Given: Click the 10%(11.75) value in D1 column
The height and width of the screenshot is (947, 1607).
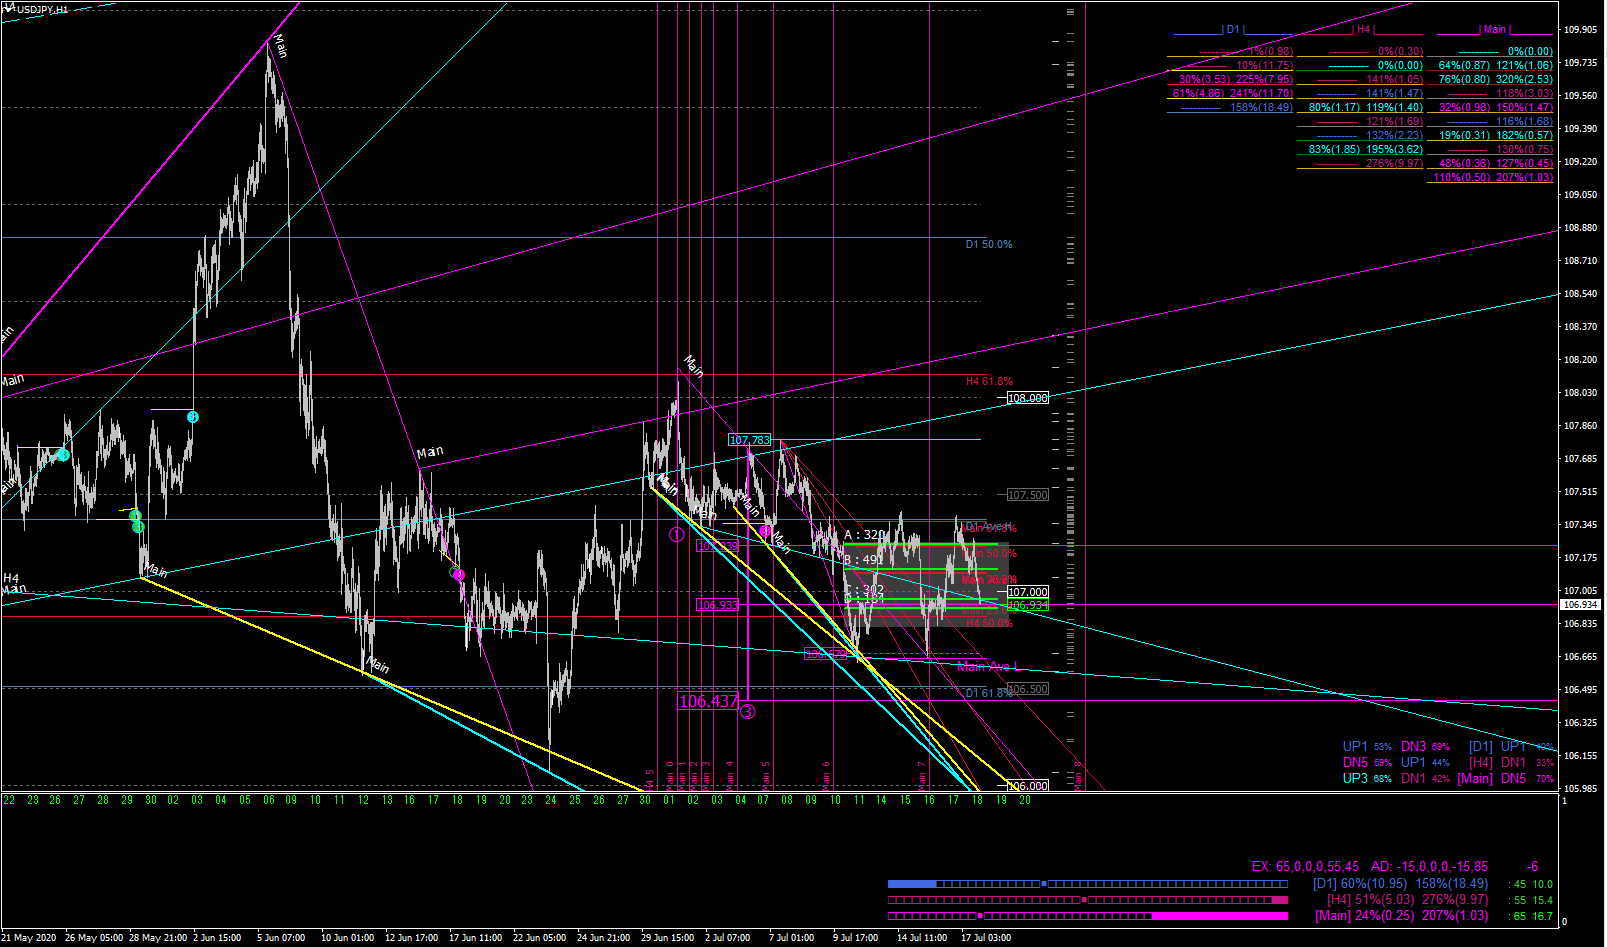Looking at the screenshot, I should click(1264, 66).
